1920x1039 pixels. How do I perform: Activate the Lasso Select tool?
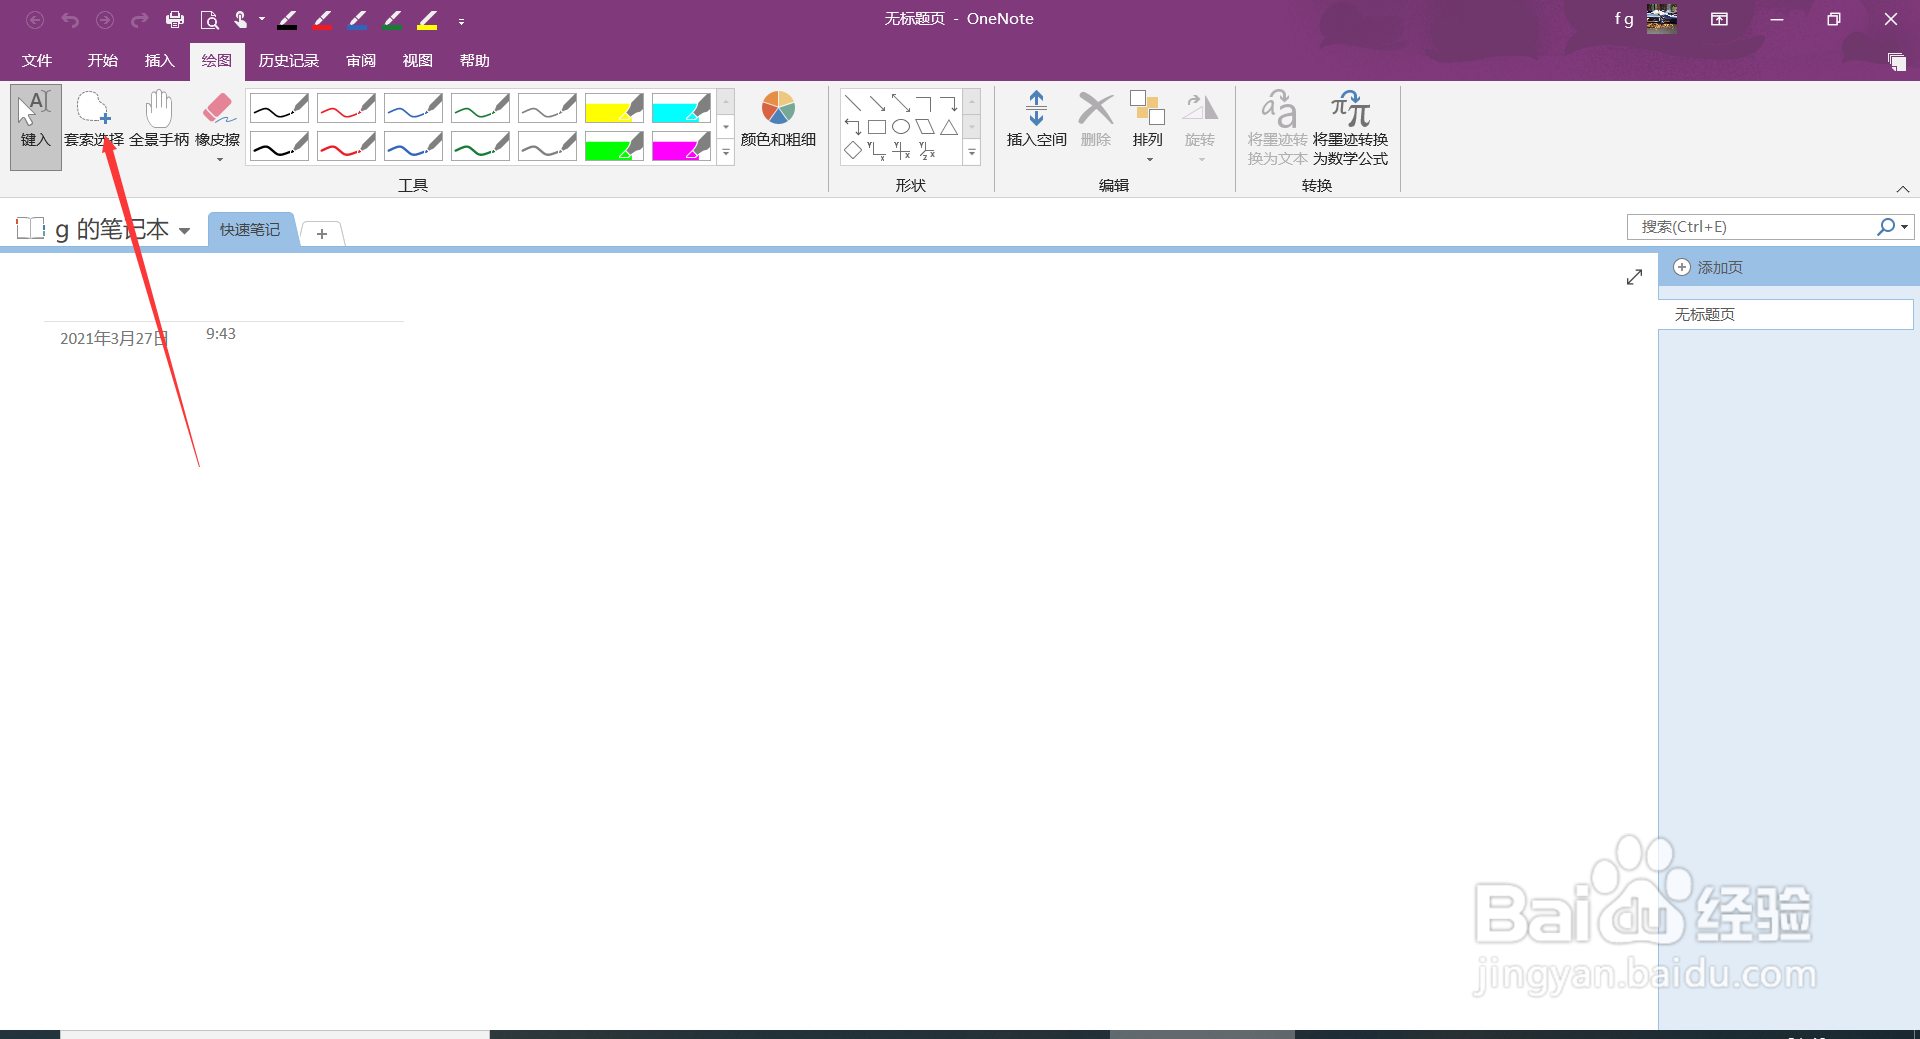pyautogui.click(x=94, y=120)
